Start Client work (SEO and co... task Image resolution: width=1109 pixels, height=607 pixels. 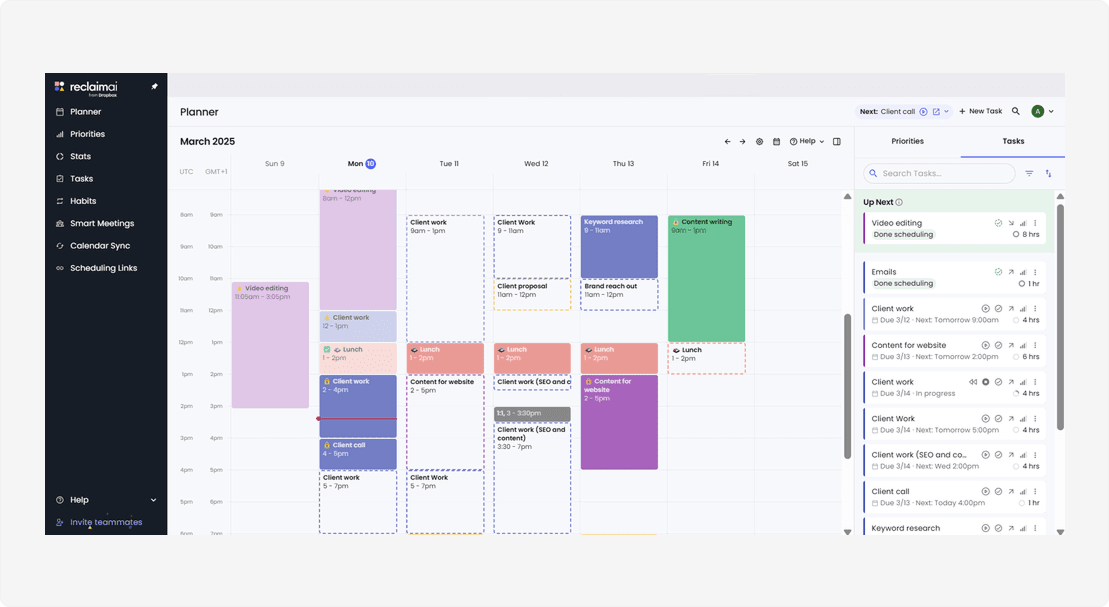click(985, 455)
